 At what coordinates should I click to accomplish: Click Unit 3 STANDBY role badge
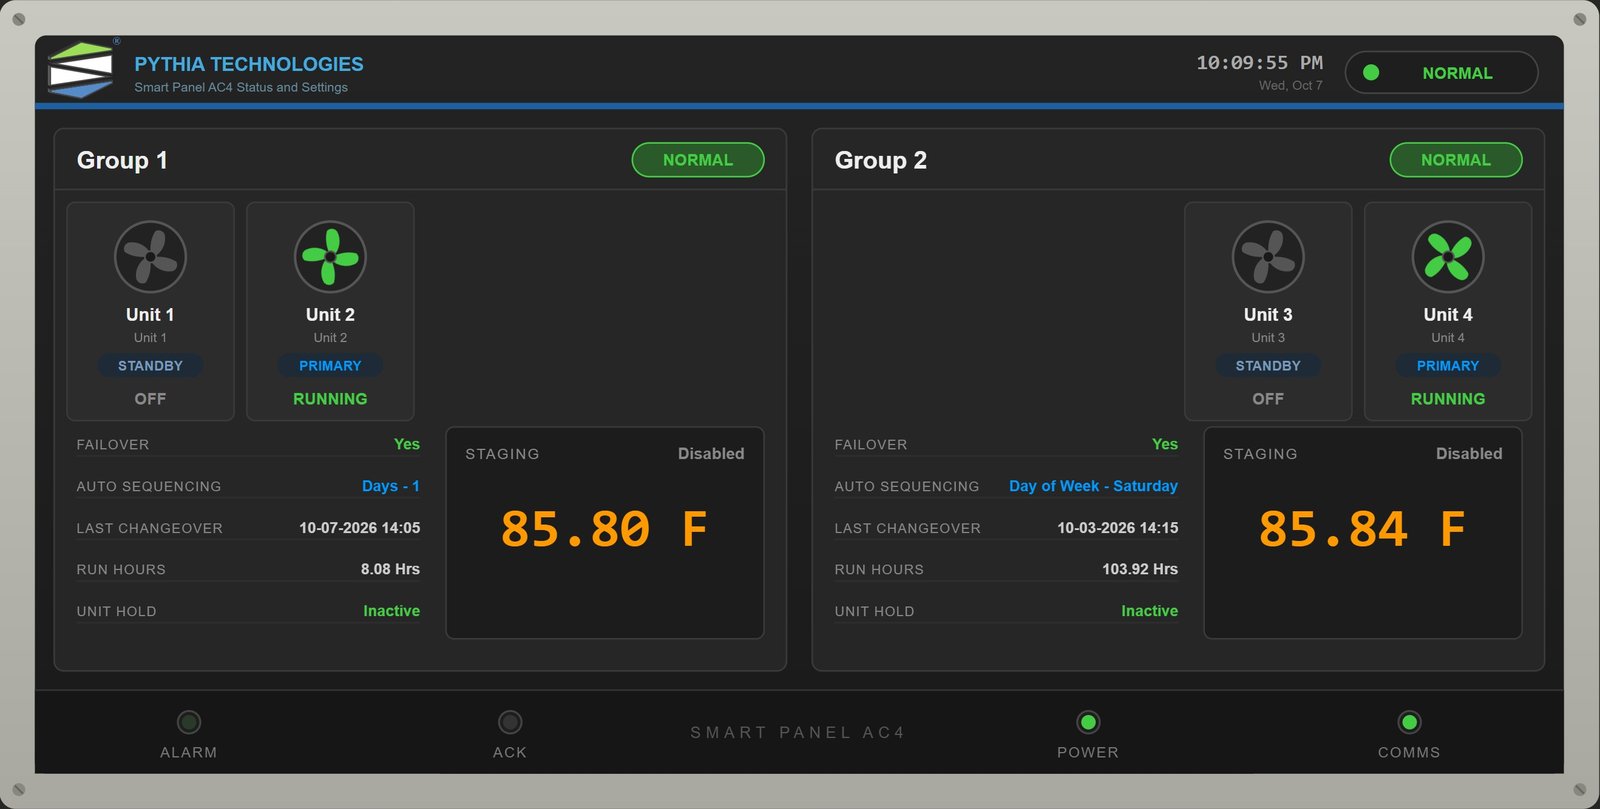[1268, 366]
